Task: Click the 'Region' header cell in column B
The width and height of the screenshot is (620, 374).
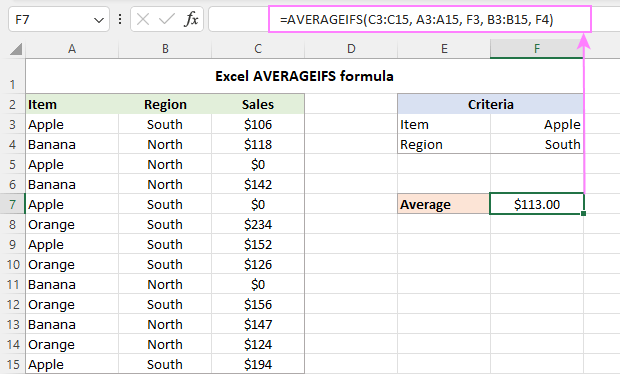Action: click(165, 104)
